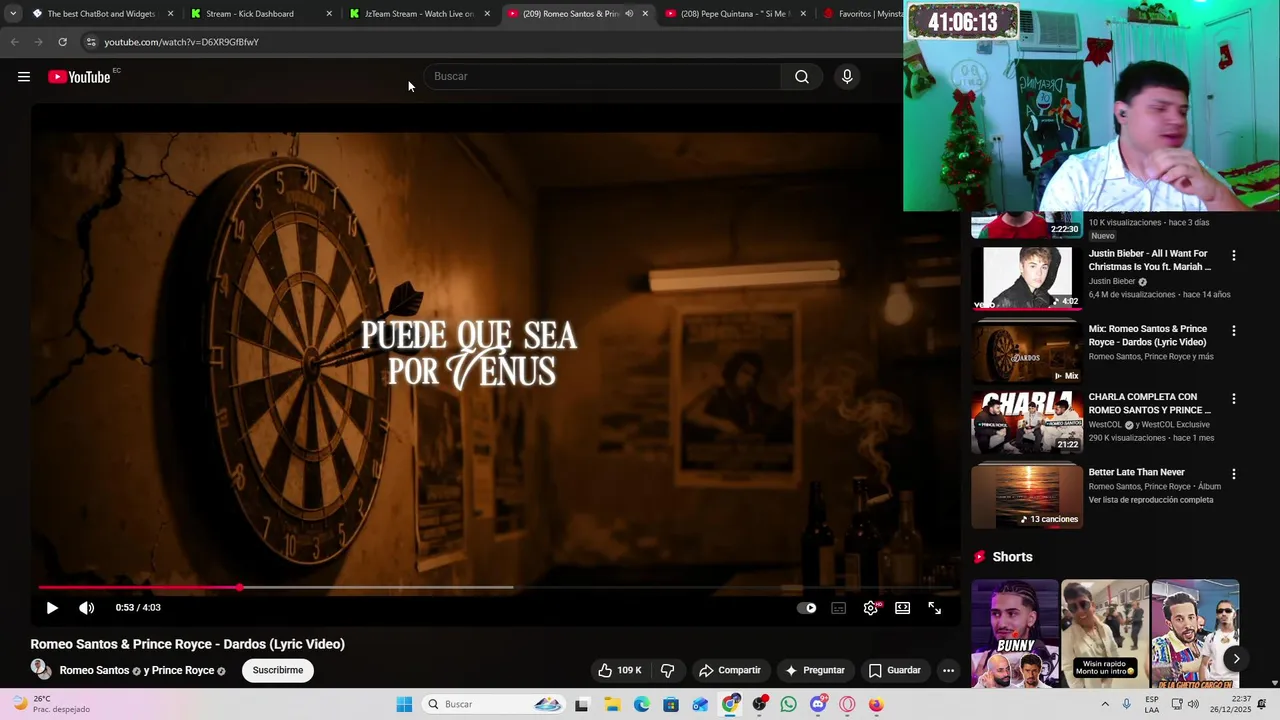The width and height of the screenshot is (1280, 720).
Task: Open options for the Mix suggestion
Action: point(1234,331)
